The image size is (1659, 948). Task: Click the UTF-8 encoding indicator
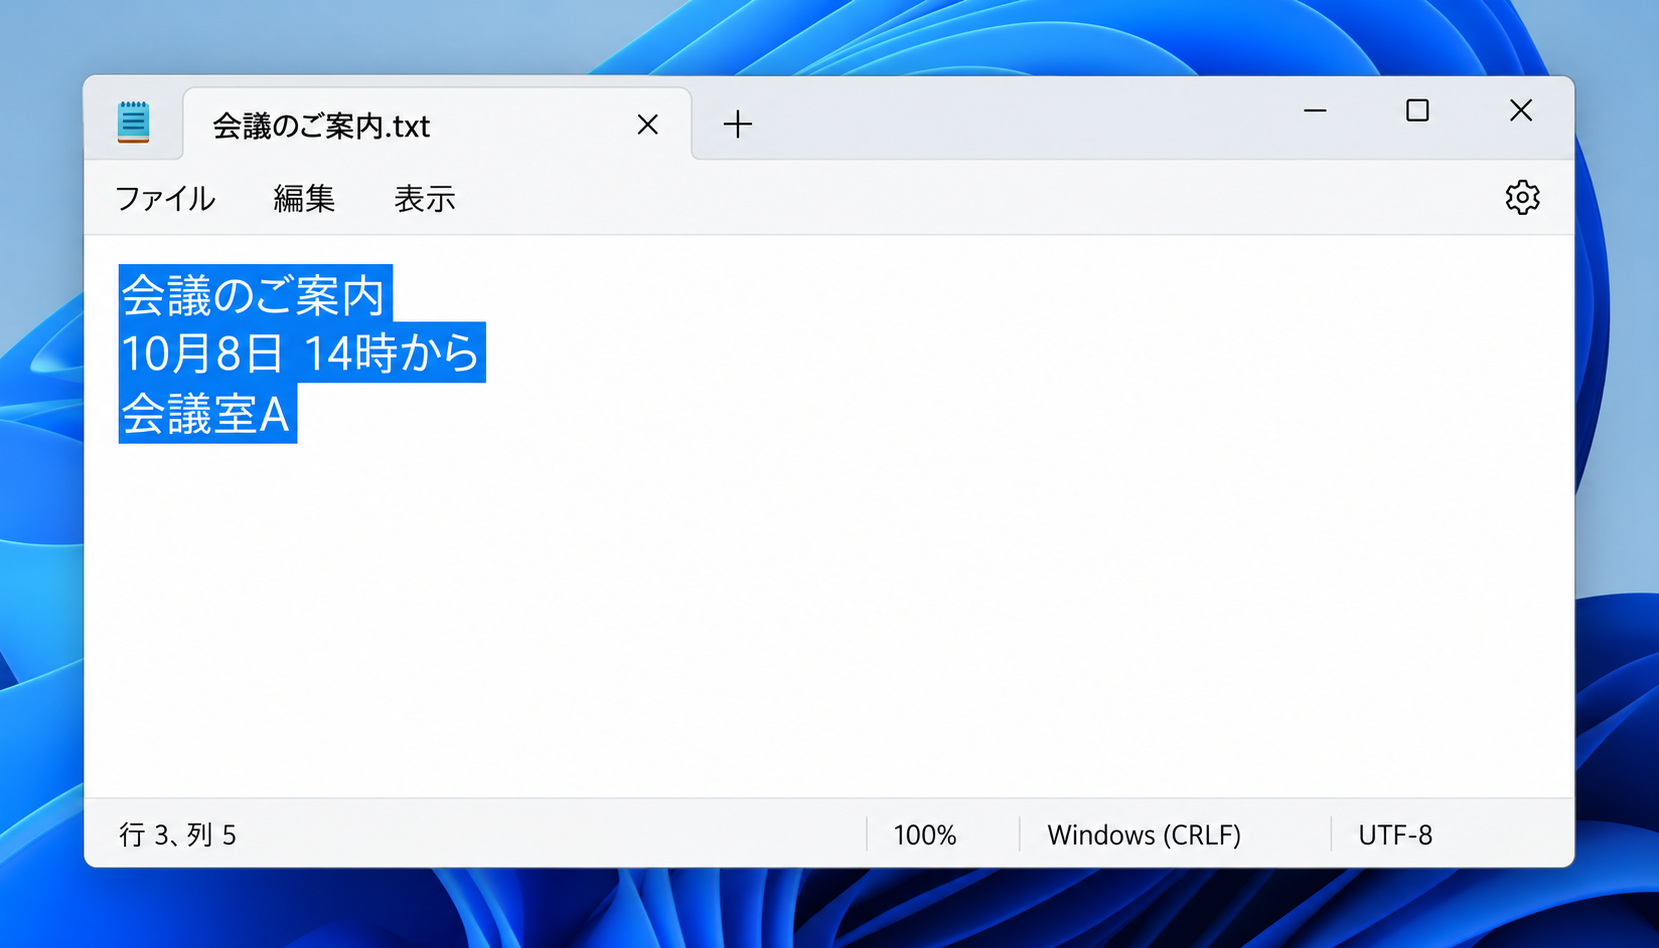click(1395, 835)
